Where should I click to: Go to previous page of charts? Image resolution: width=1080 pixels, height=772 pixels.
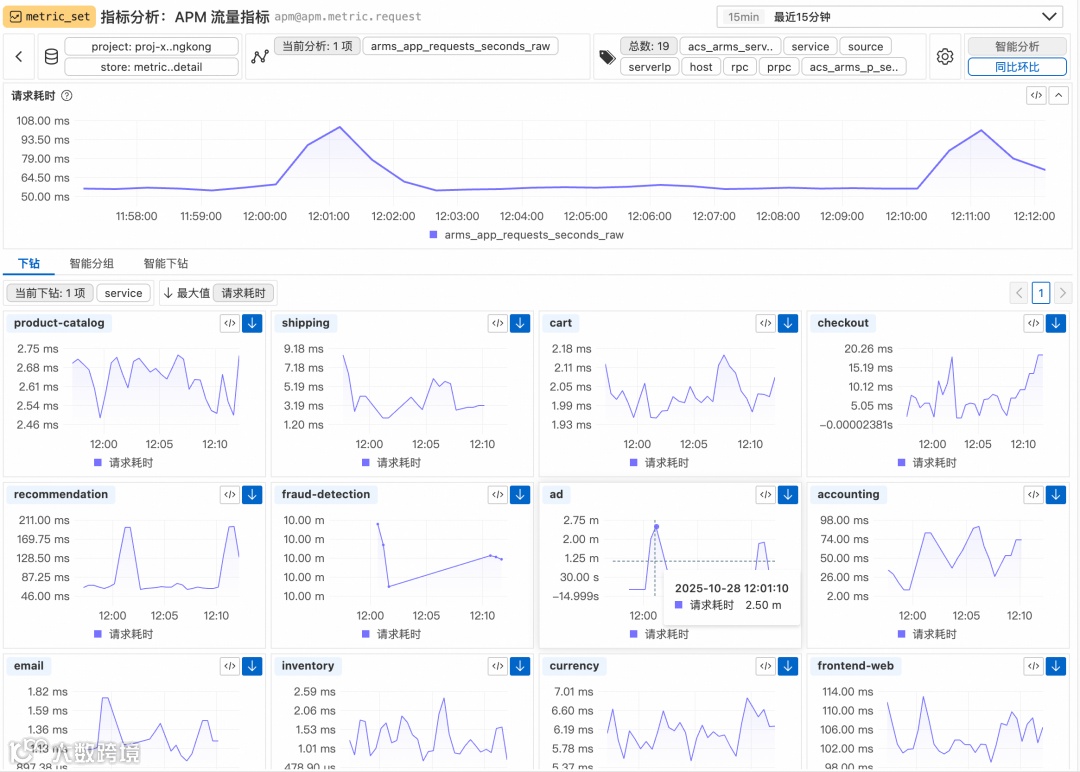[1019, 293]
